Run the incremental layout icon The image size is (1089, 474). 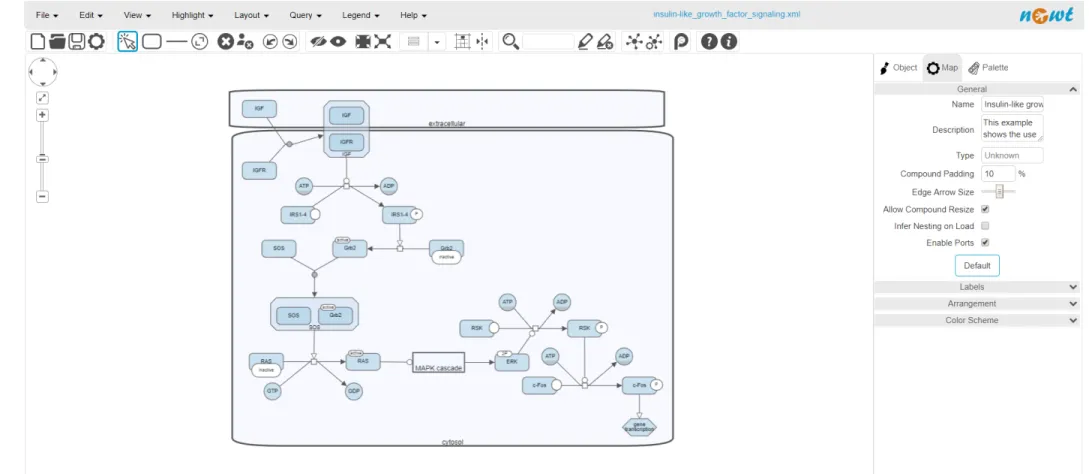(654, 42)
